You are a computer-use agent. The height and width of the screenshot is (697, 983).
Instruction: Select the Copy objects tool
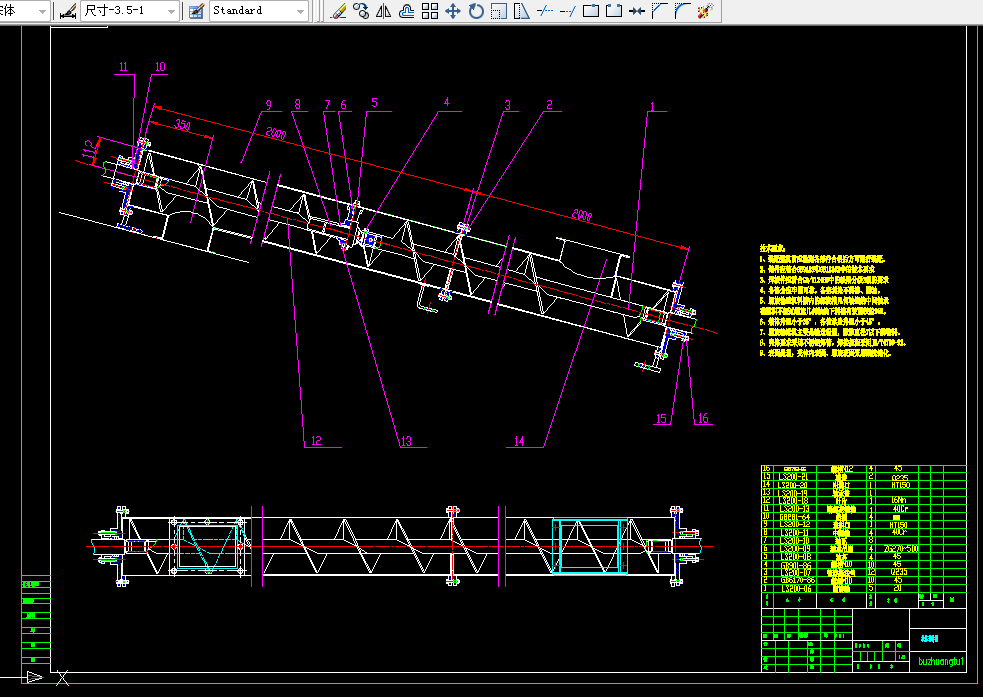point(361,11)
